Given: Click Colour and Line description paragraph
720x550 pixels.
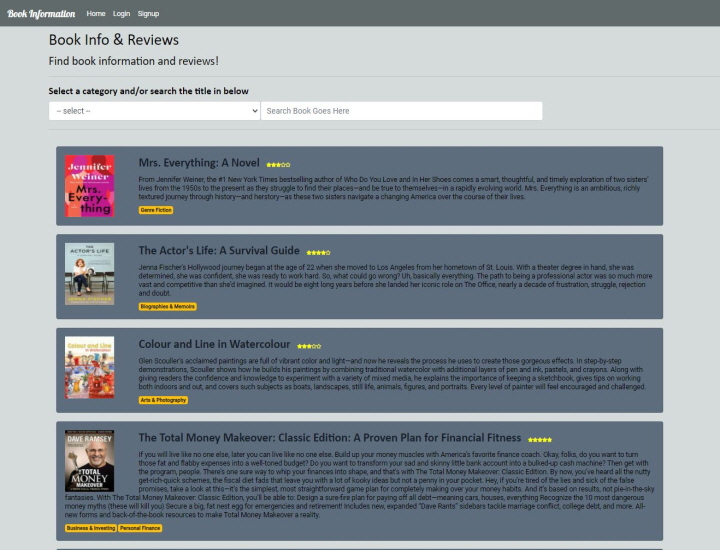Looking at the screenshot, I should point(392,374).
